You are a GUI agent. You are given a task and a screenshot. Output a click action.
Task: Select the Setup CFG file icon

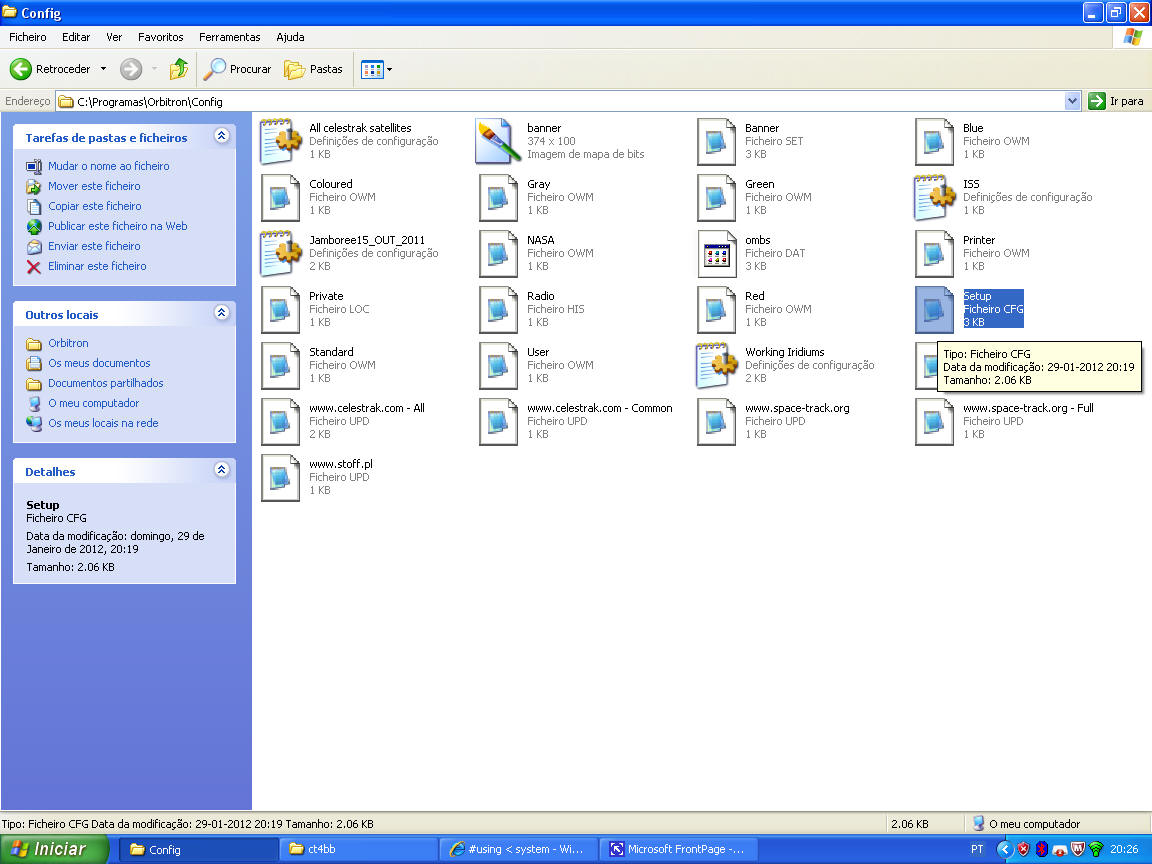tap(935, 309)
